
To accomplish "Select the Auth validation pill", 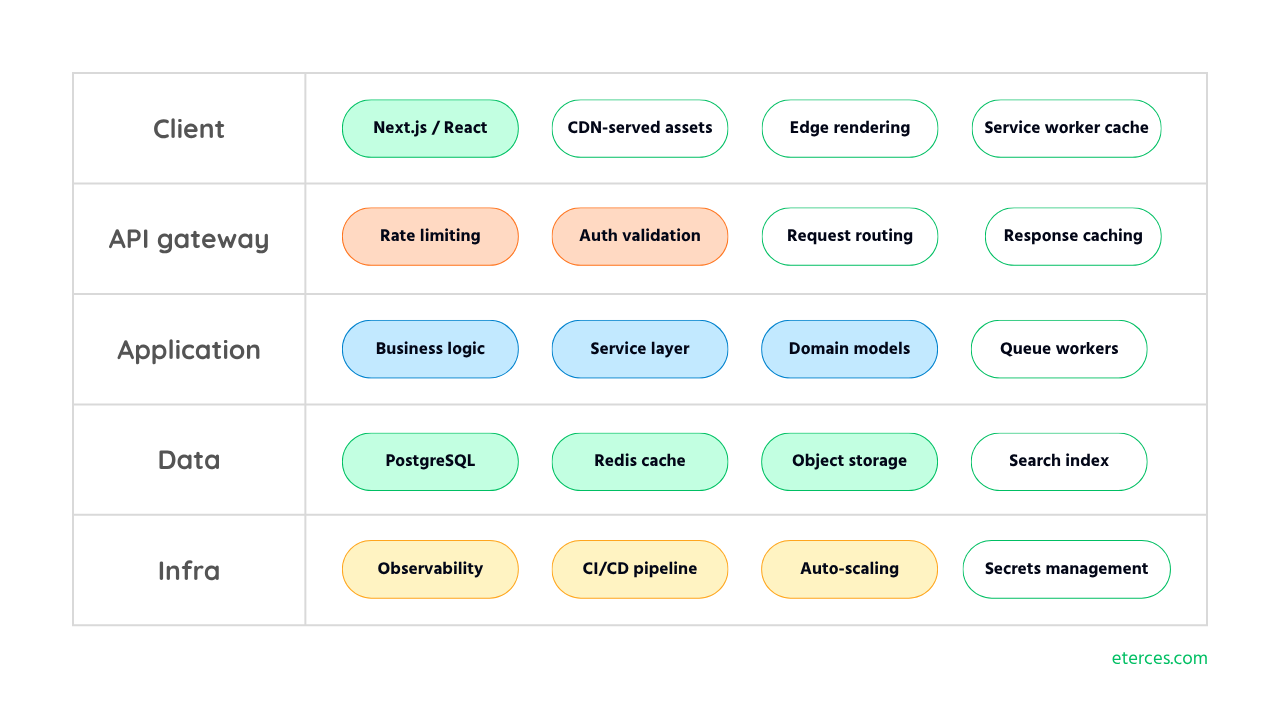I will click(640, 236).
